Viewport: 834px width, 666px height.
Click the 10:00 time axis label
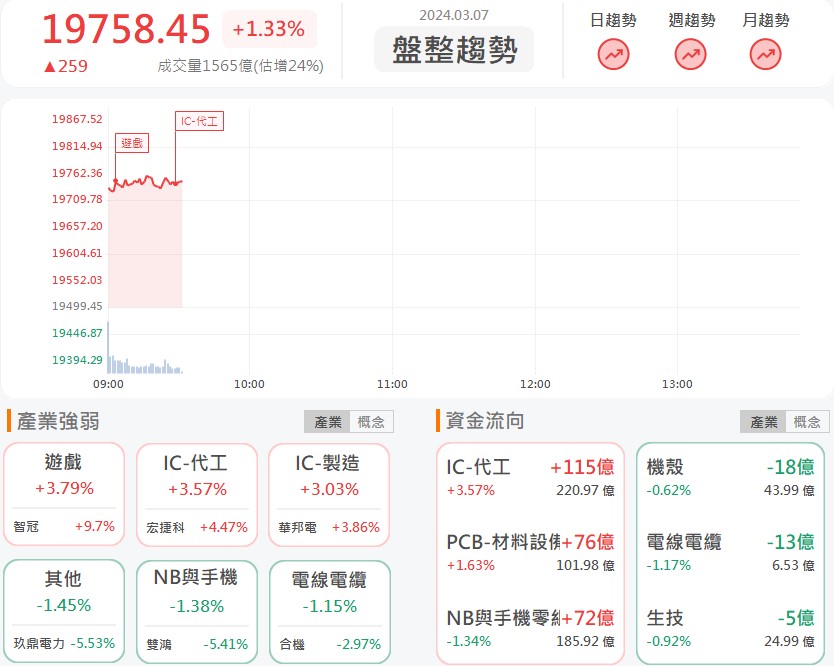[x=249, y=384]
